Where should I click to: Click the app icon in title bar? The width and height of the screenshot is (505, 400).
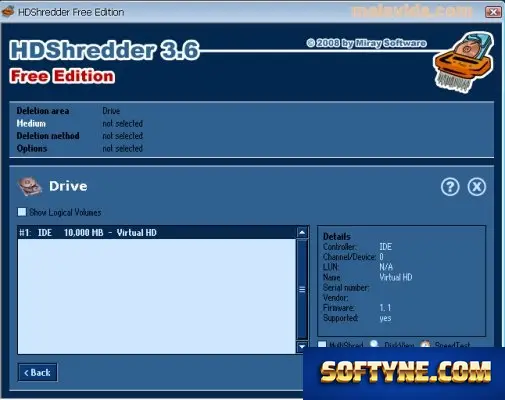(x=8, y=11)
